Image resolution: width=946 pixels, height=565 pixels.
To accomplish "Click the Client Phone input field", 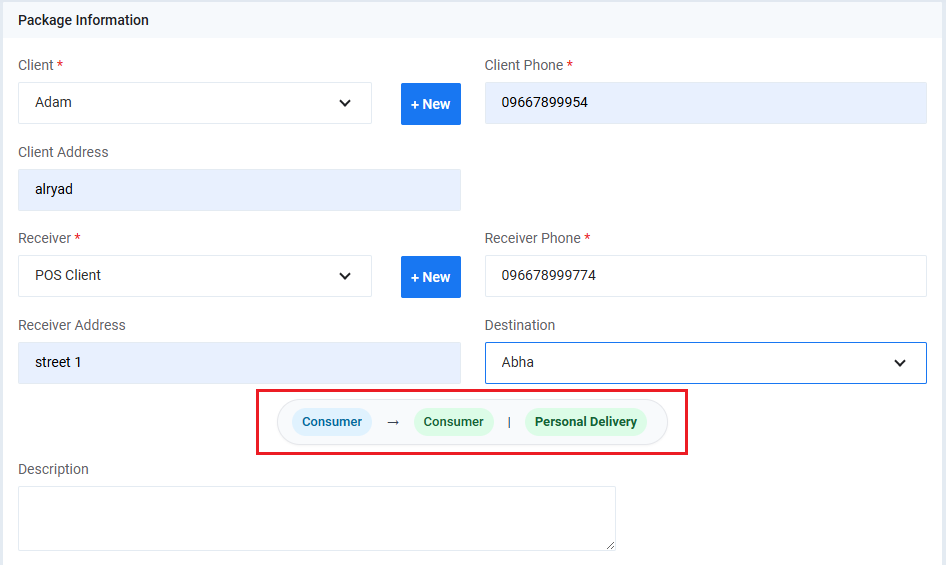I will [x=705, y=103].
